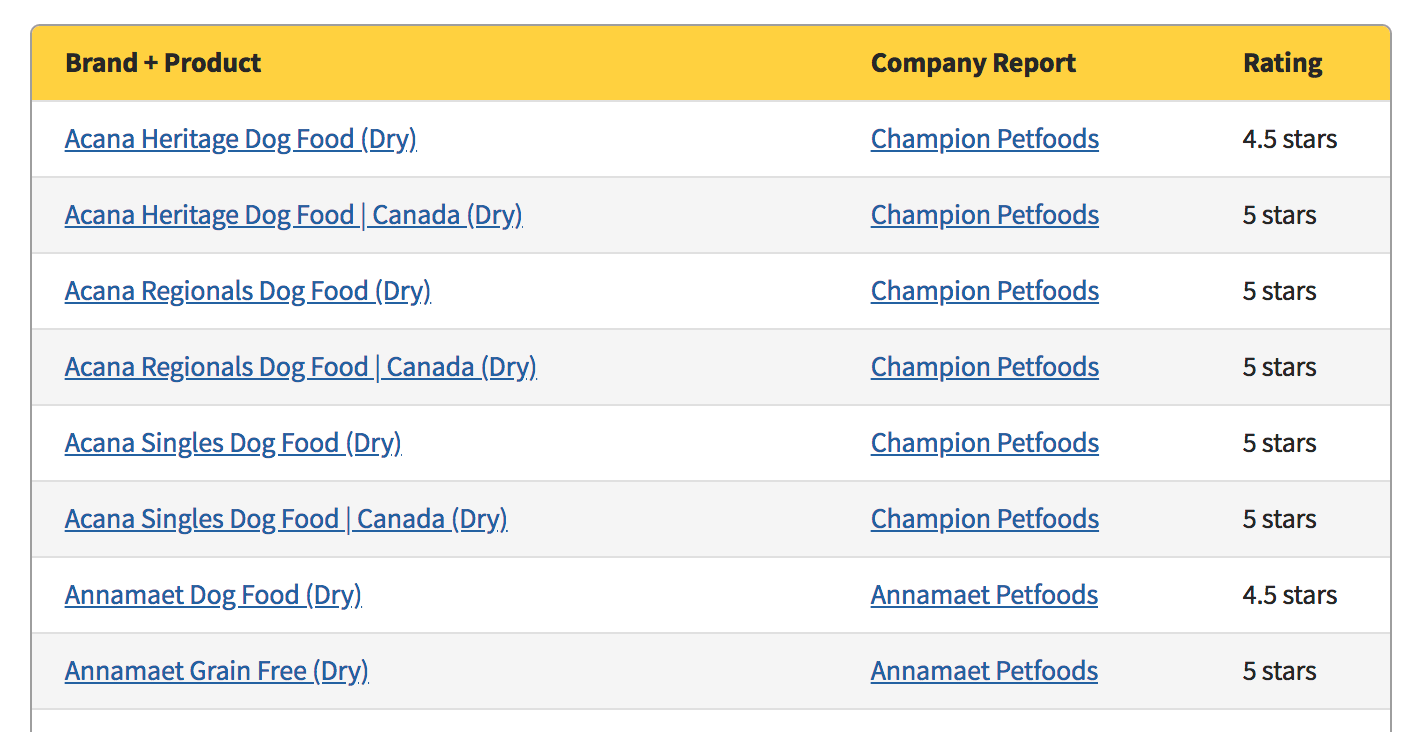Click the Company Report column header
This screenshot has width=1416, height=732.
click(x=973, y=63)
